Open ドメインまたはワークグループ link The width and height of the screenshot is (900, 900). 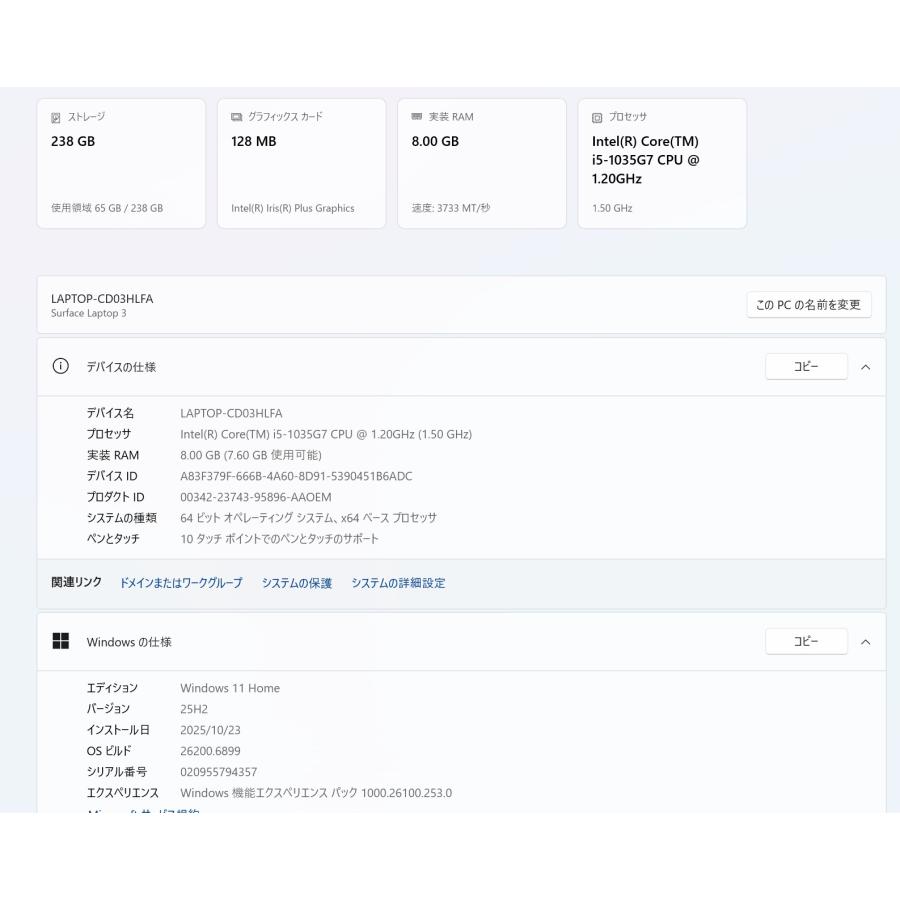pyautogui.click(x=181, y=583)
